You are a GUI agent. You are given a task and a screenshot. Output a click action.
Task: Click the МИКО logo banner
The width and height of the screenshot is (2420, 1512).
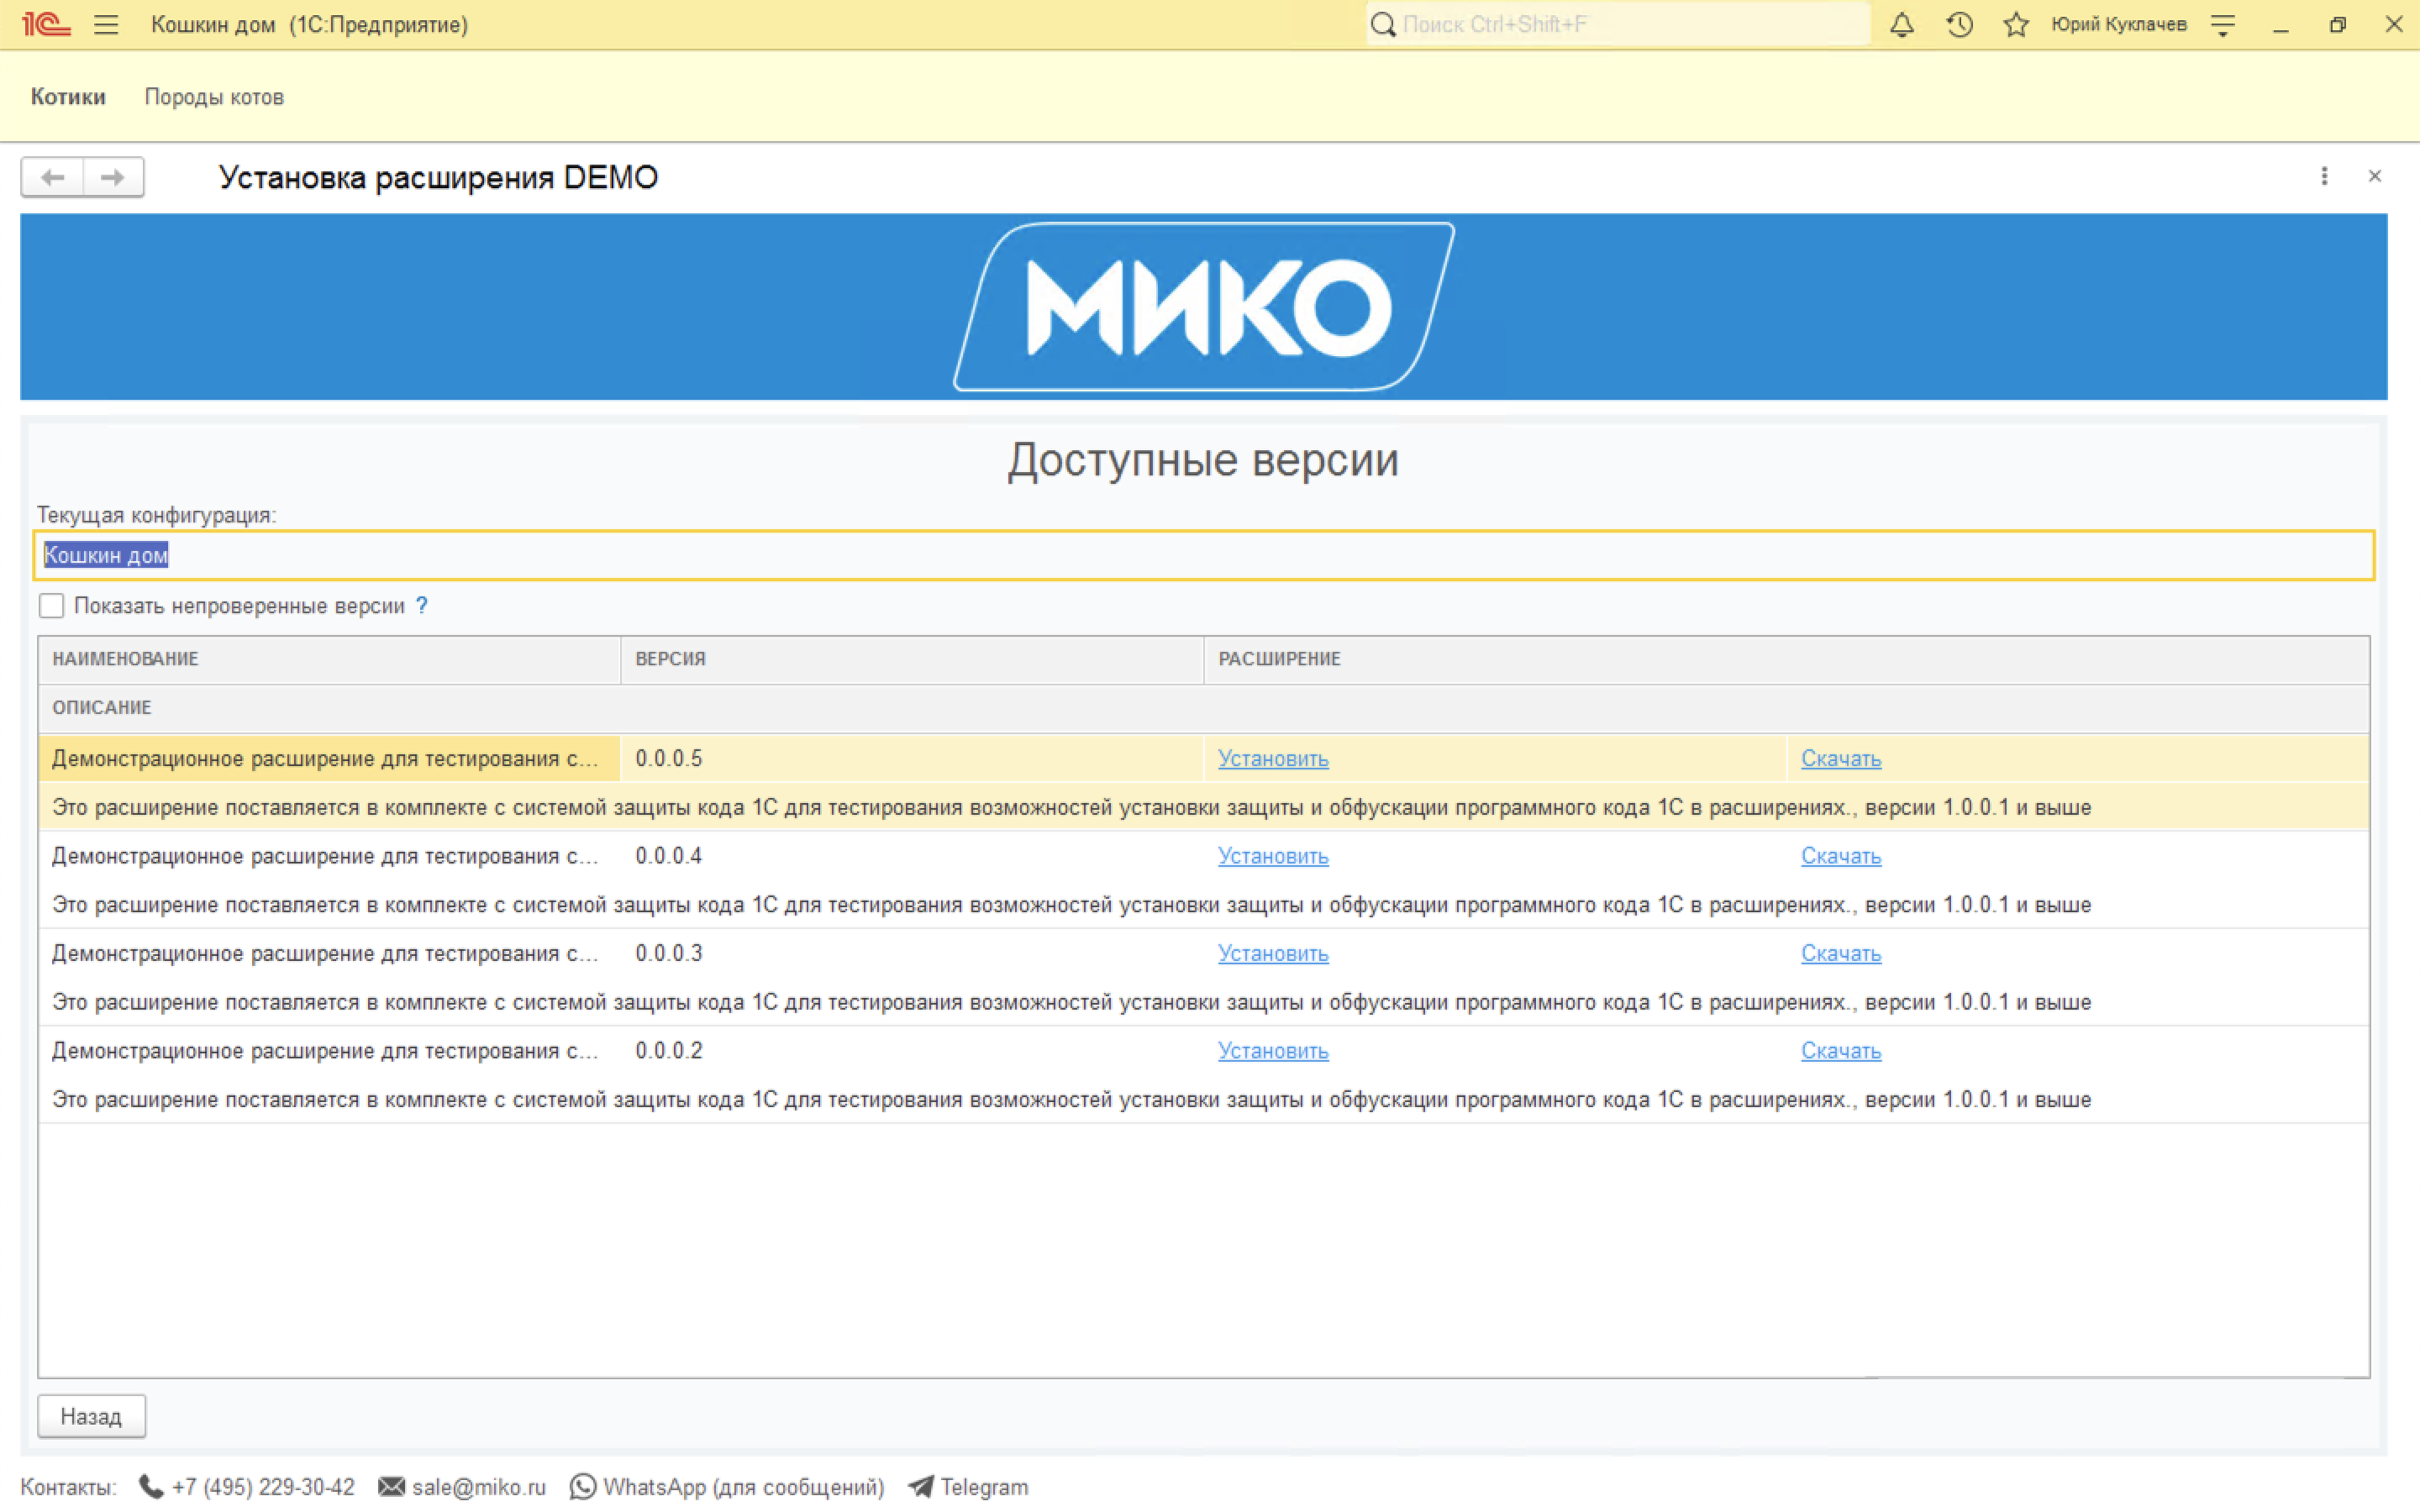click(x=1204, y=306)
